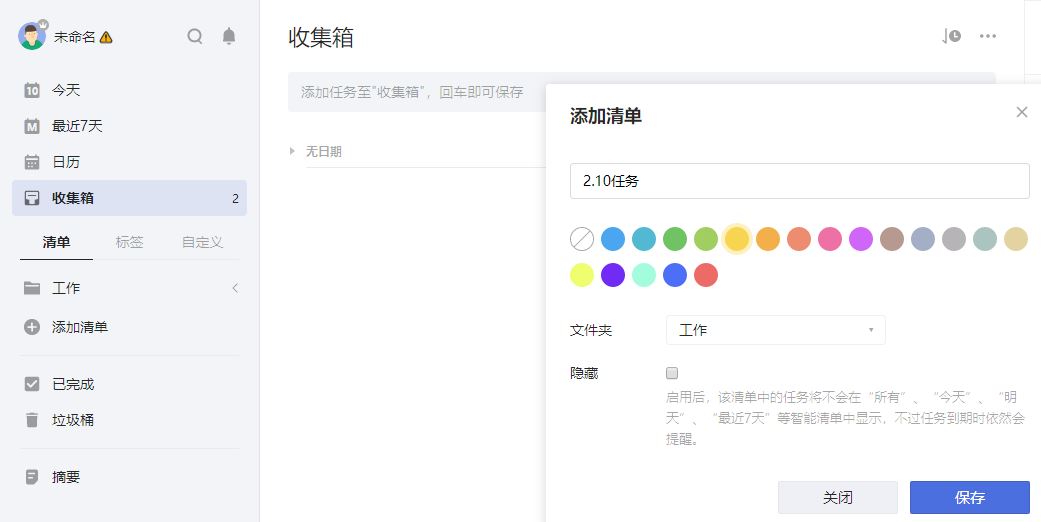Pick the red color swatch
Screen dimensions: 1041x522
pos(706,275)
